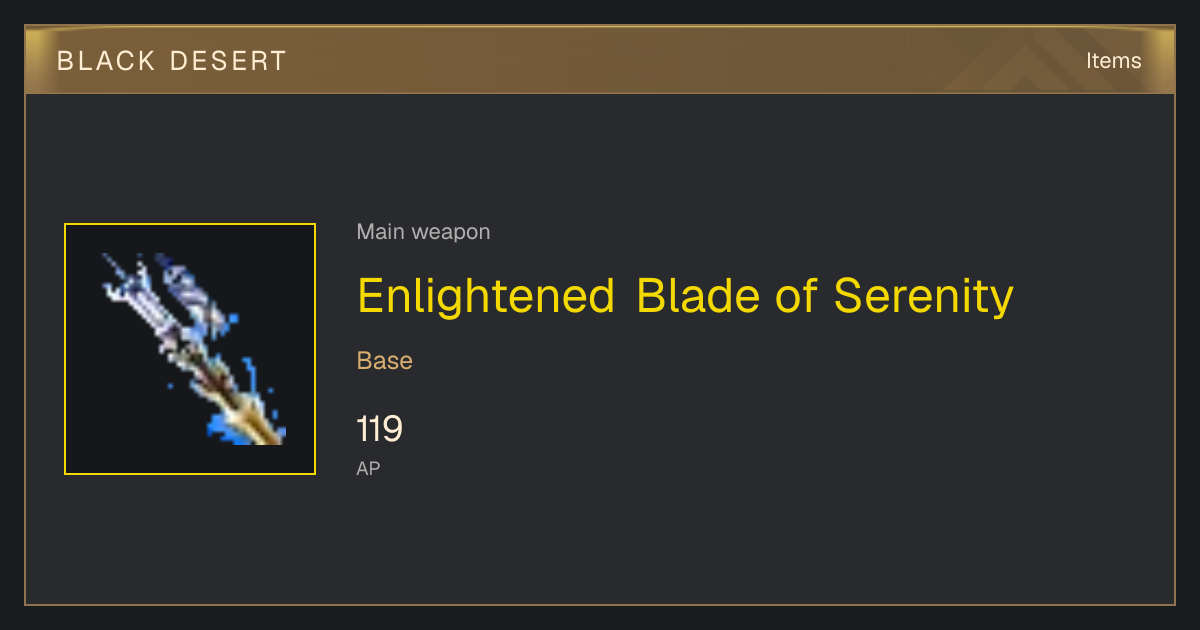
Task: Choose the Base enhancement level label
Action: point(385,361)
